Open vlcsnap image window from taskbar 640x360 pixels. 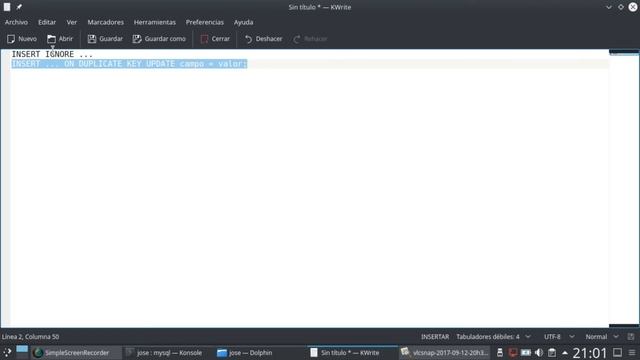click(444, 353)
